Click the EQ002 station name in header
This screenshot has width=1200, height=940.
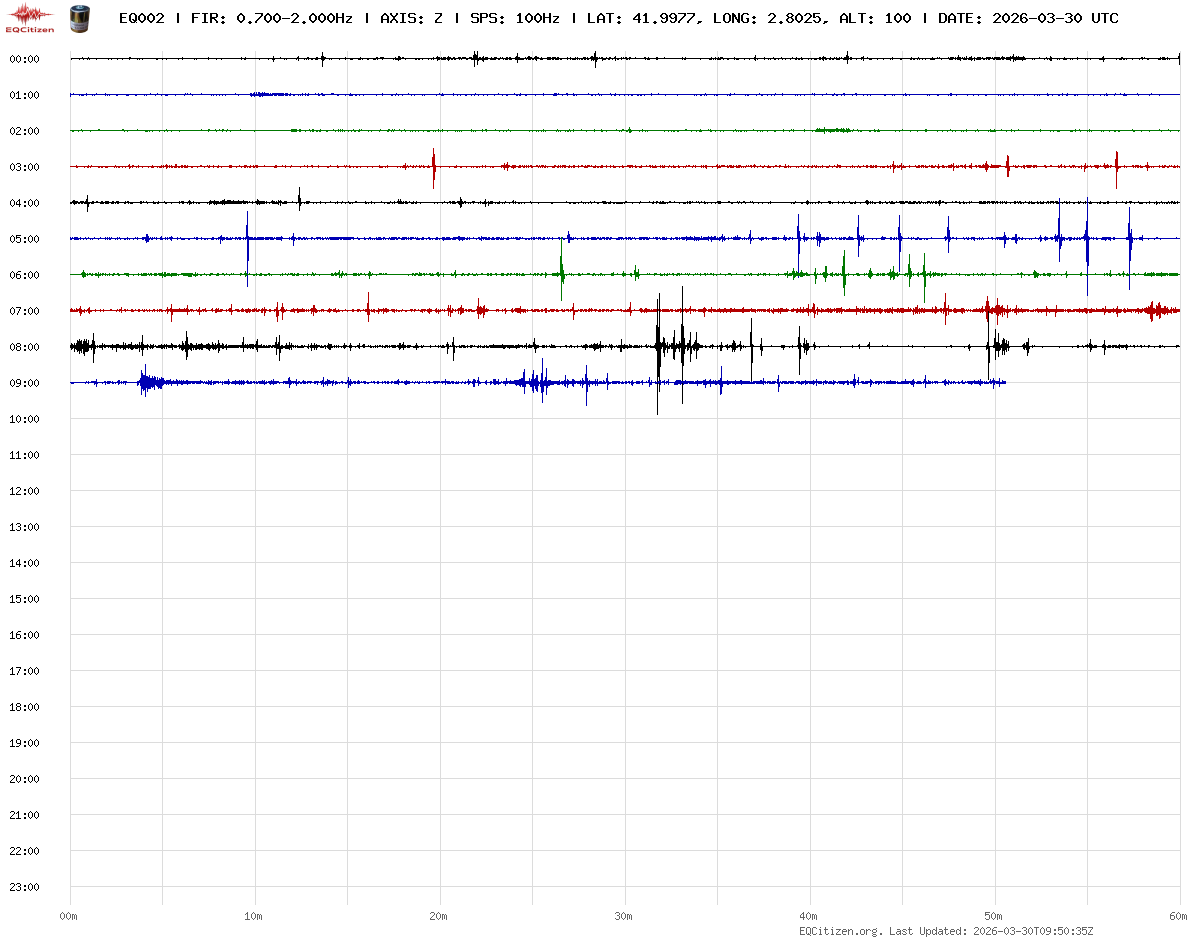point(141,18)
